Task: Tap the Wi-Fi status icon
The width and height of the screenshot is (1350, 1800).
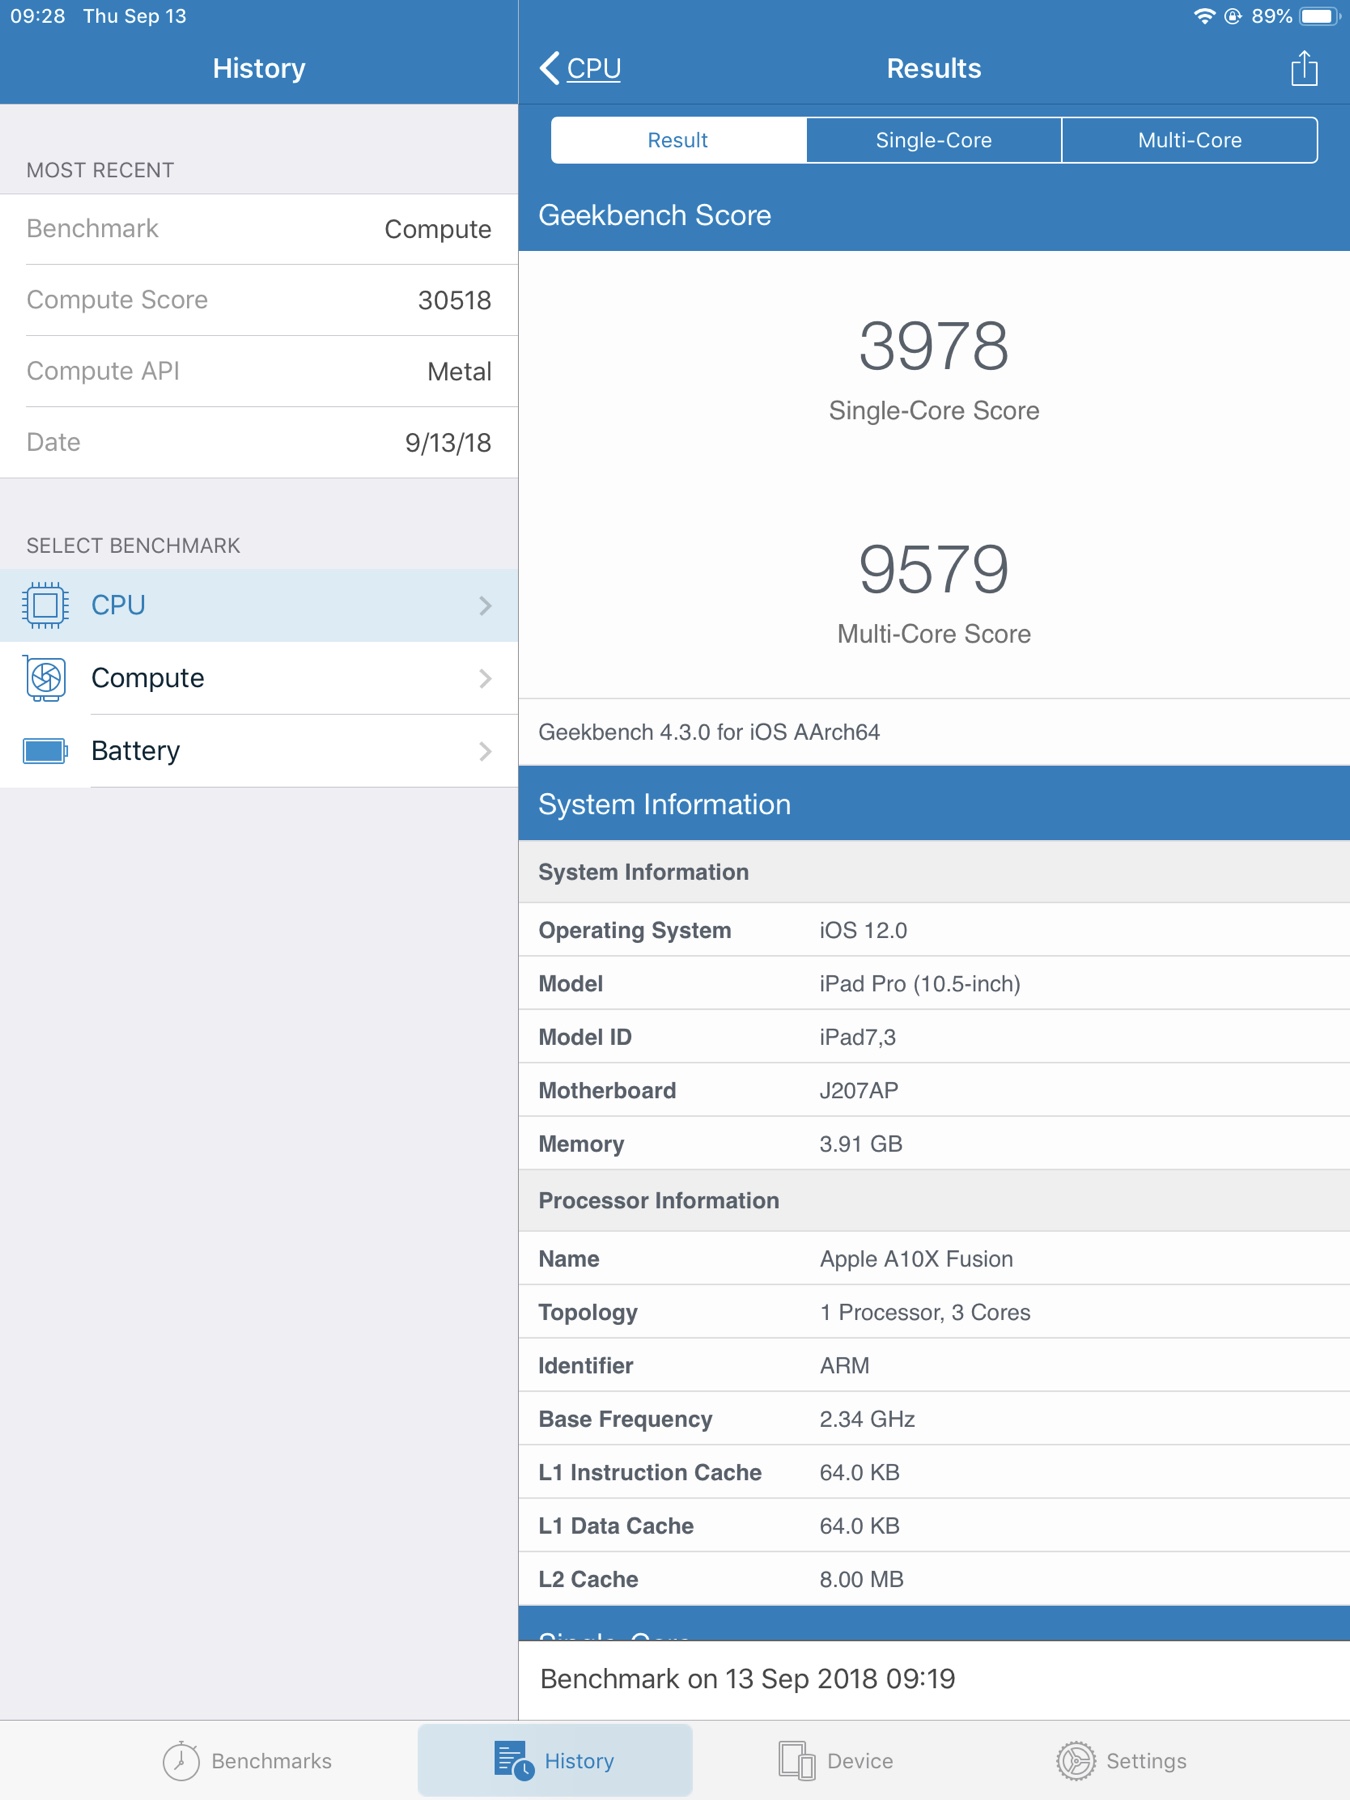Action: click(1204, 16)
